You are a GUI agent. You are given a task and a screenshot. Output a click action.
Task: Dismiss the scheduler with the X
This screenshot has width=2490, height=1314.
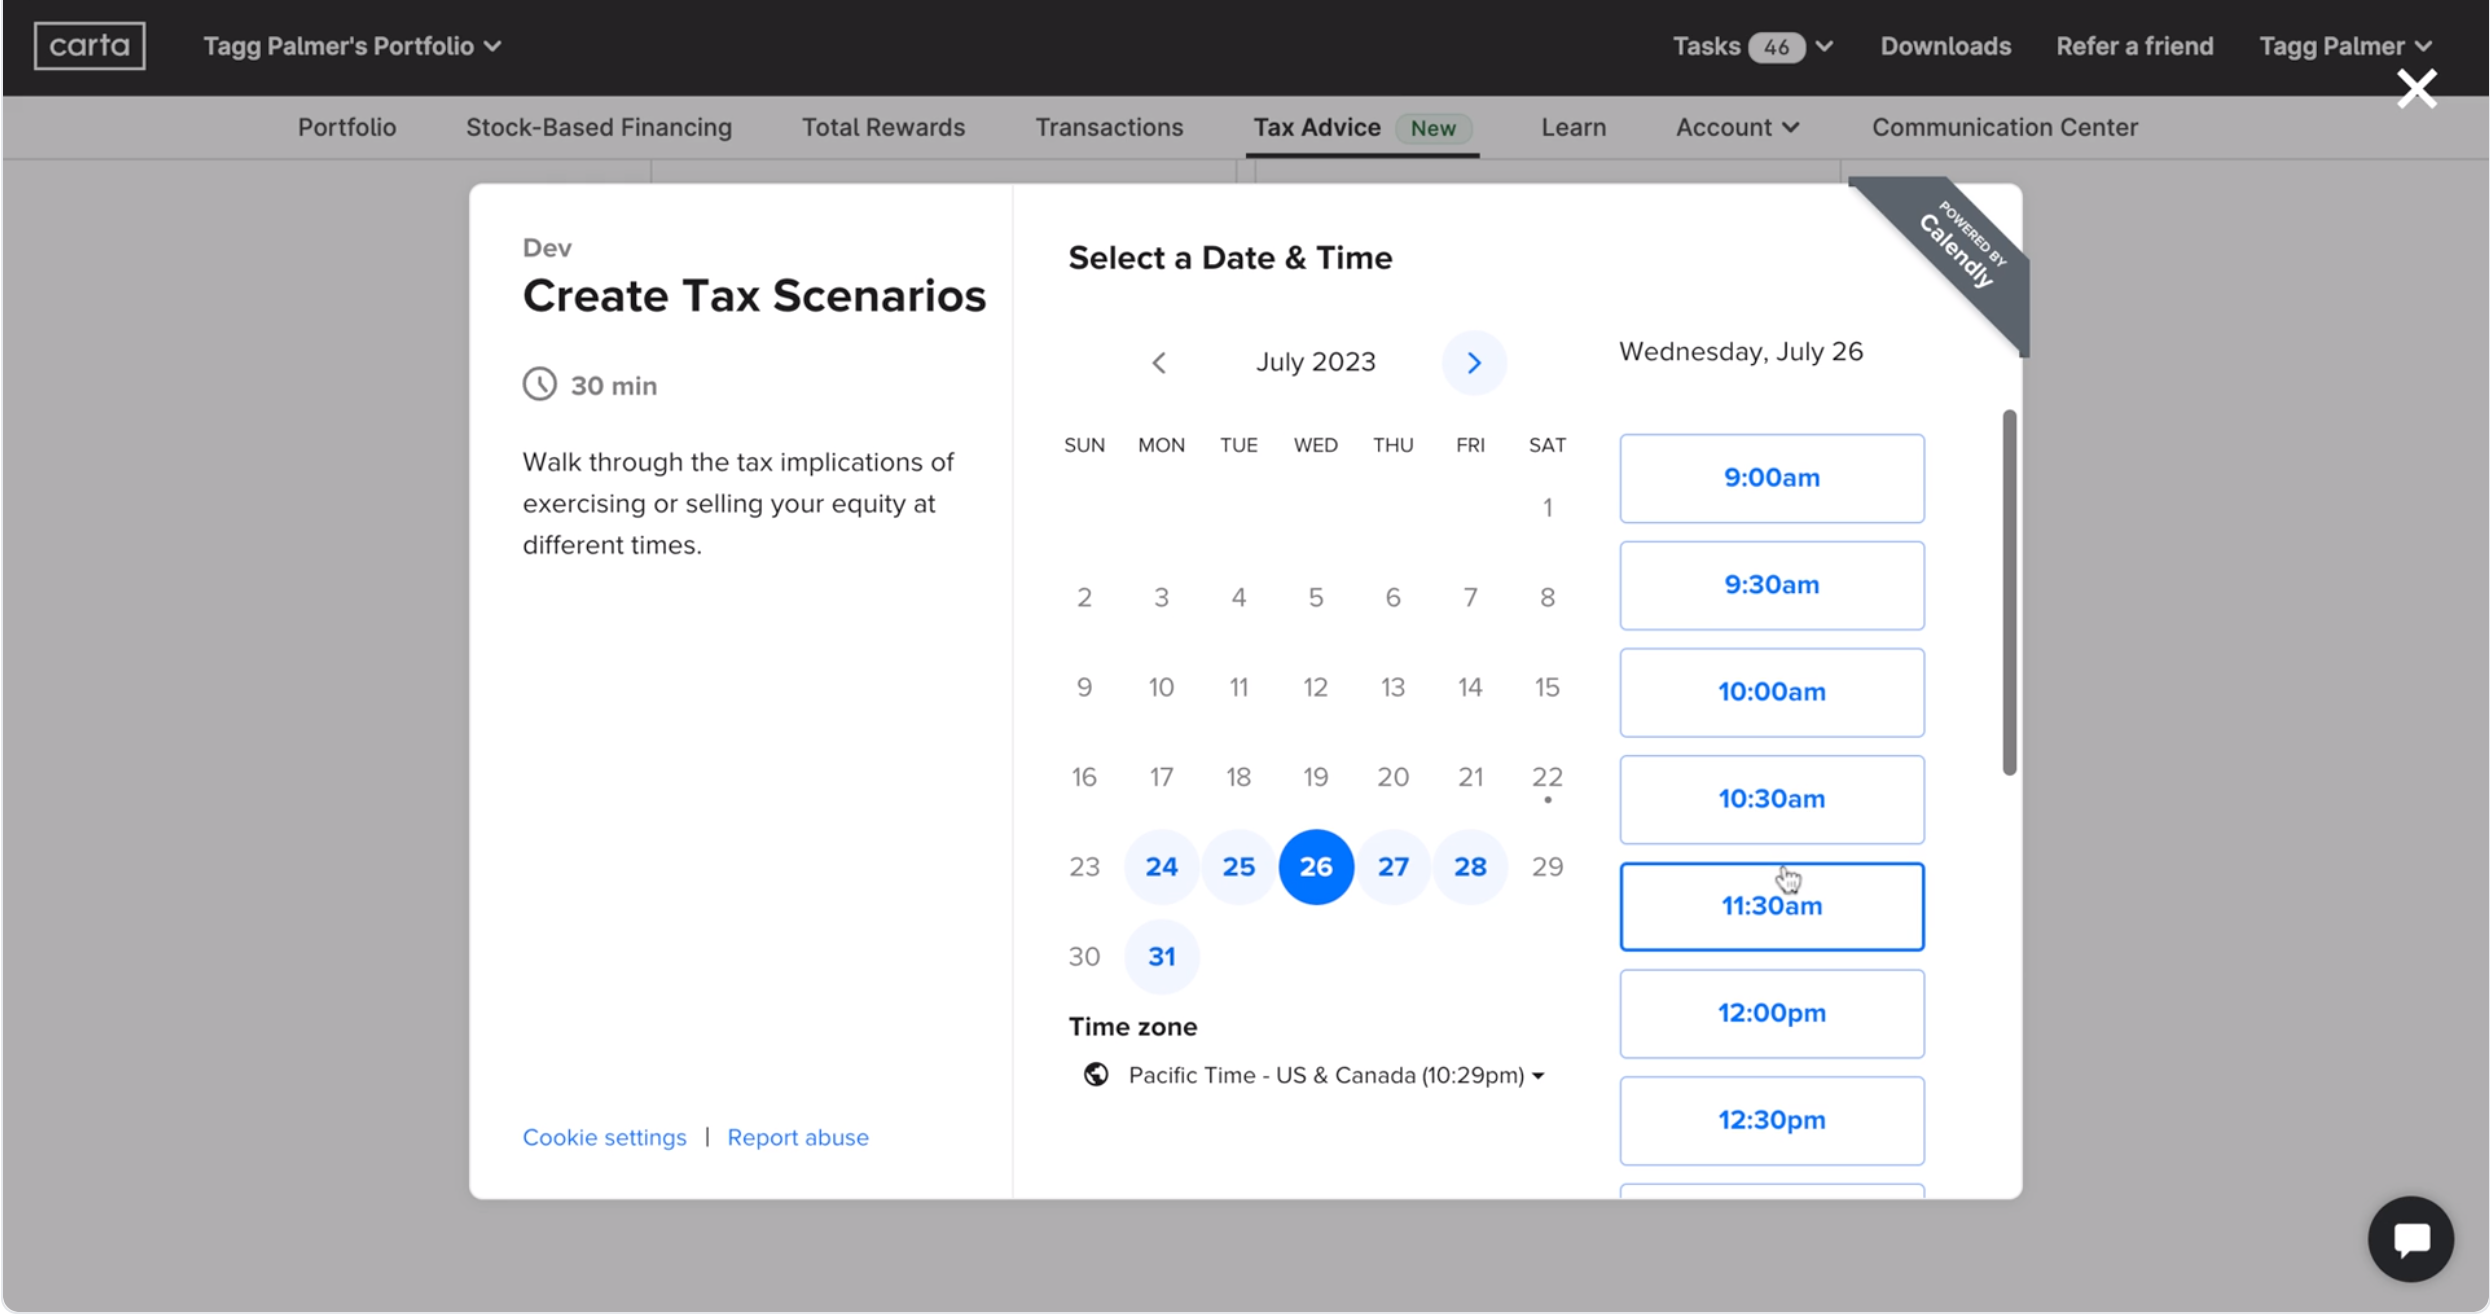click(x=2417, y=88)
